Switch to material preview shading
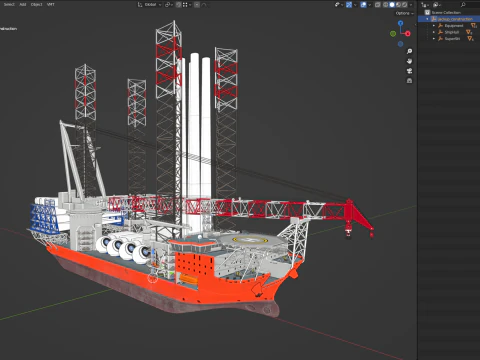Image resolution: width=480 pixels, height=360 pixels. click(398, 5)
